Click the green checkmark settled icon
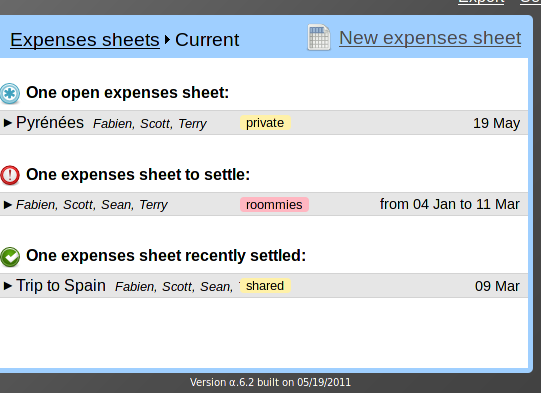 coord(10,257)
